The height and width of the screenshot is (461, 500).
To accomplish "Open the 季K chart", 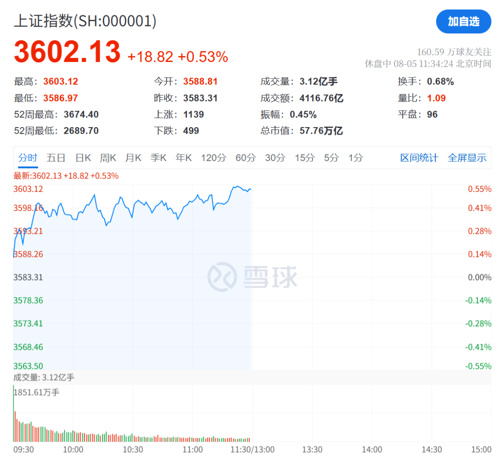I will point(158,158).
